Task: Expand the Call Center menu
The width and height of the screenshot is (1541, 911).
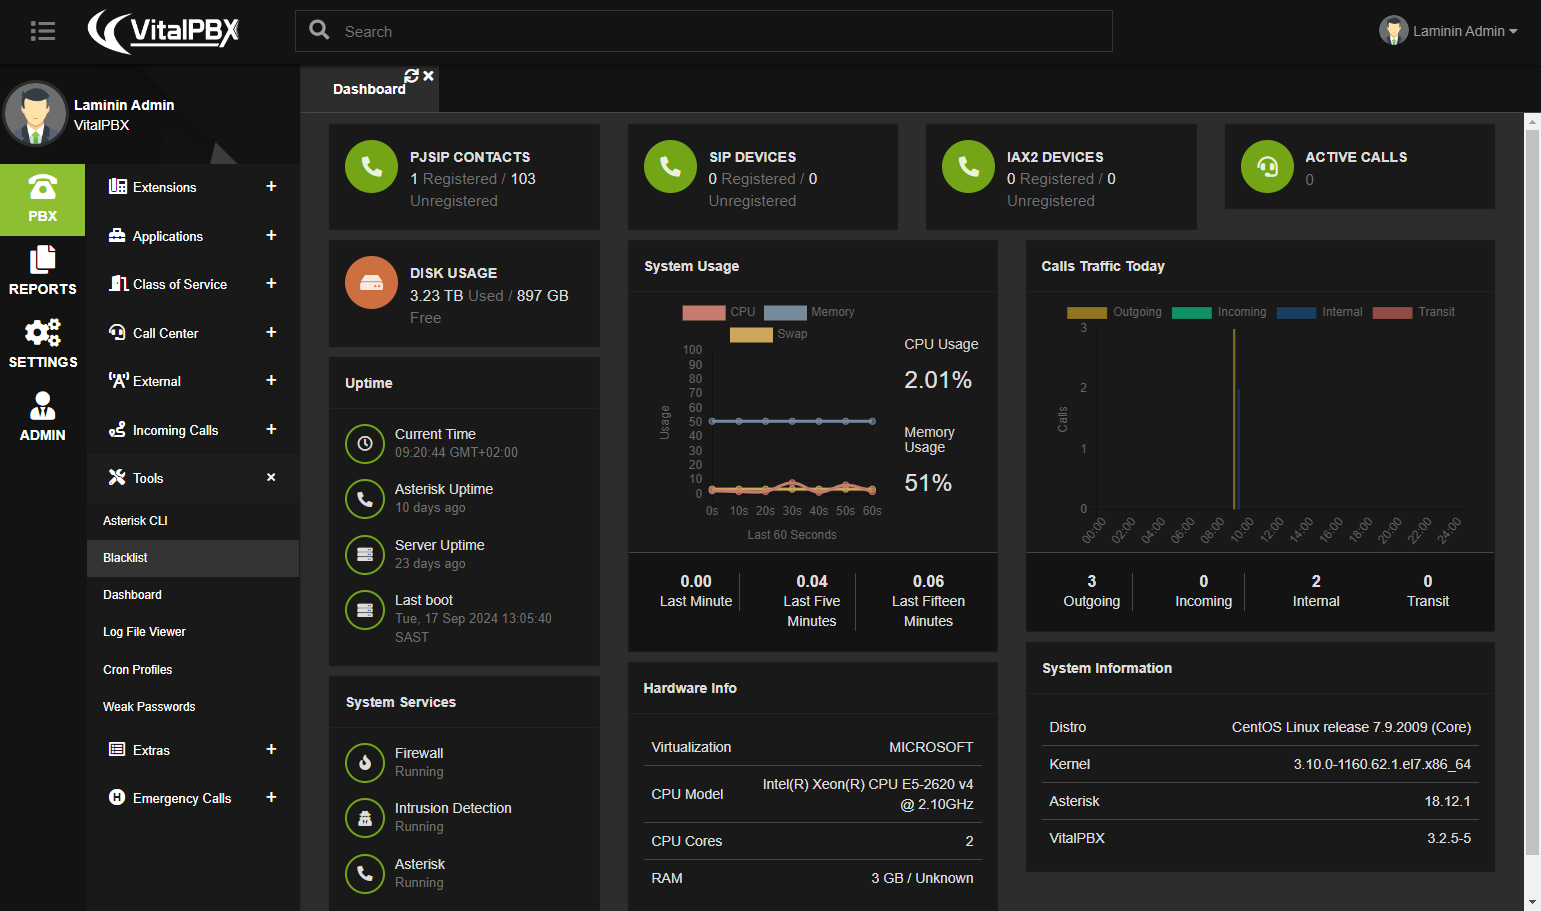Action: [x=193, y=333]
